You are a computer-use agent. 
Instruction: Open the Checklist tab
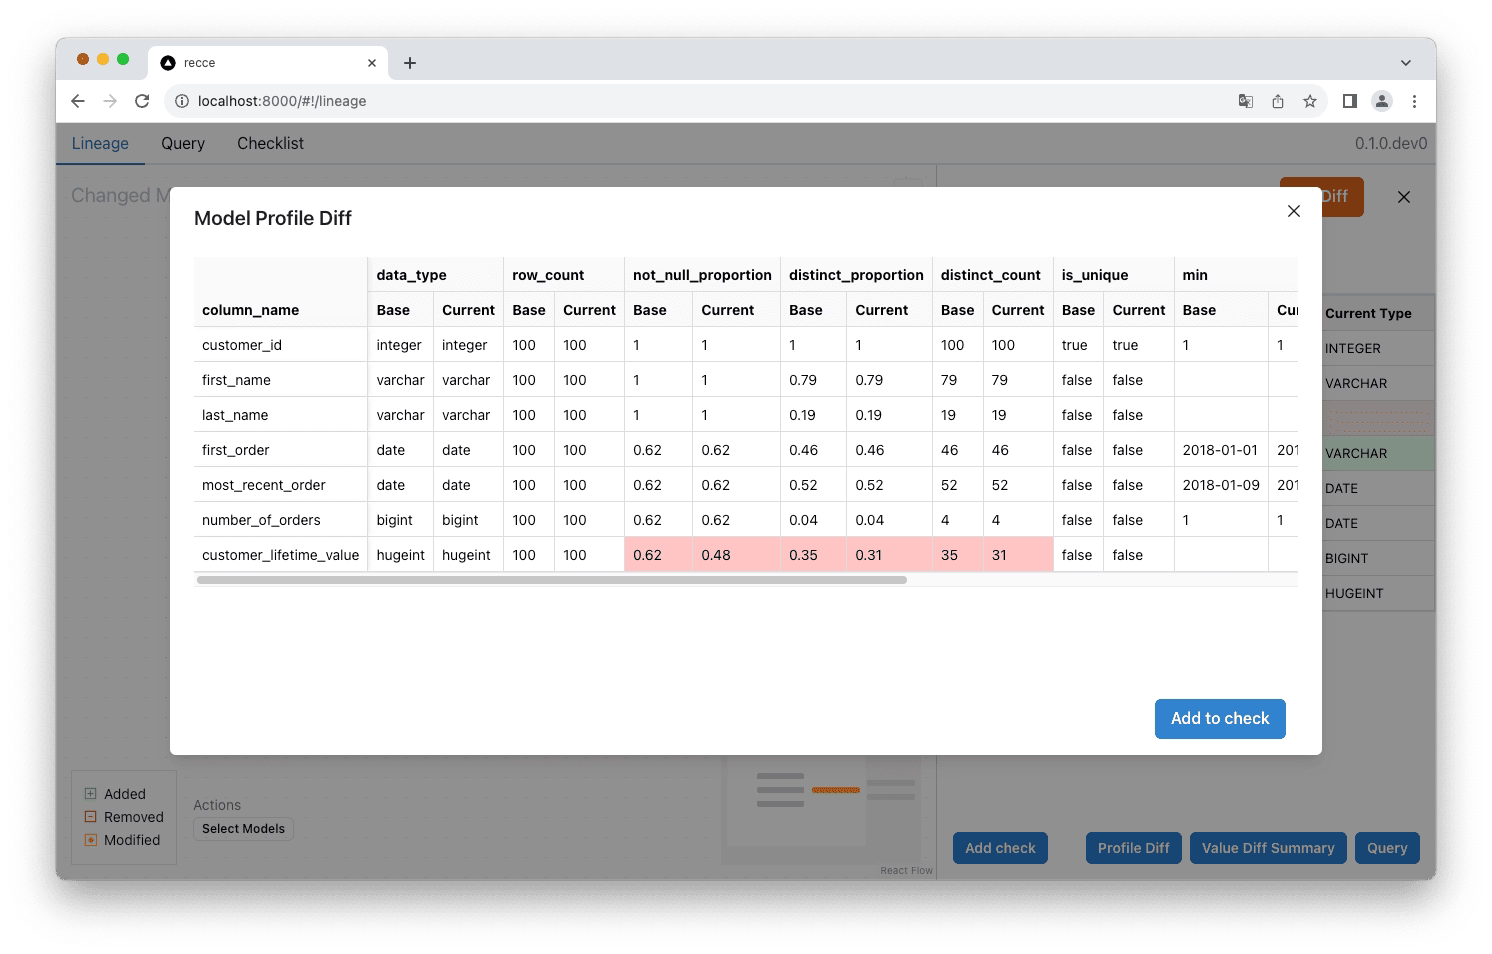click(270, 143)
